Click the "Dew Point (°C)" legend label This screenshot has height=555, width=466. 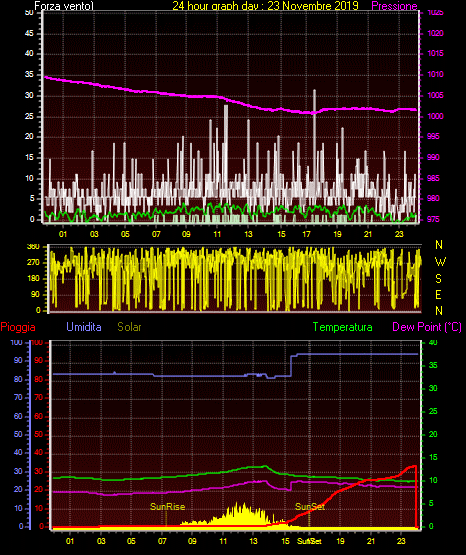pos(427,327)
